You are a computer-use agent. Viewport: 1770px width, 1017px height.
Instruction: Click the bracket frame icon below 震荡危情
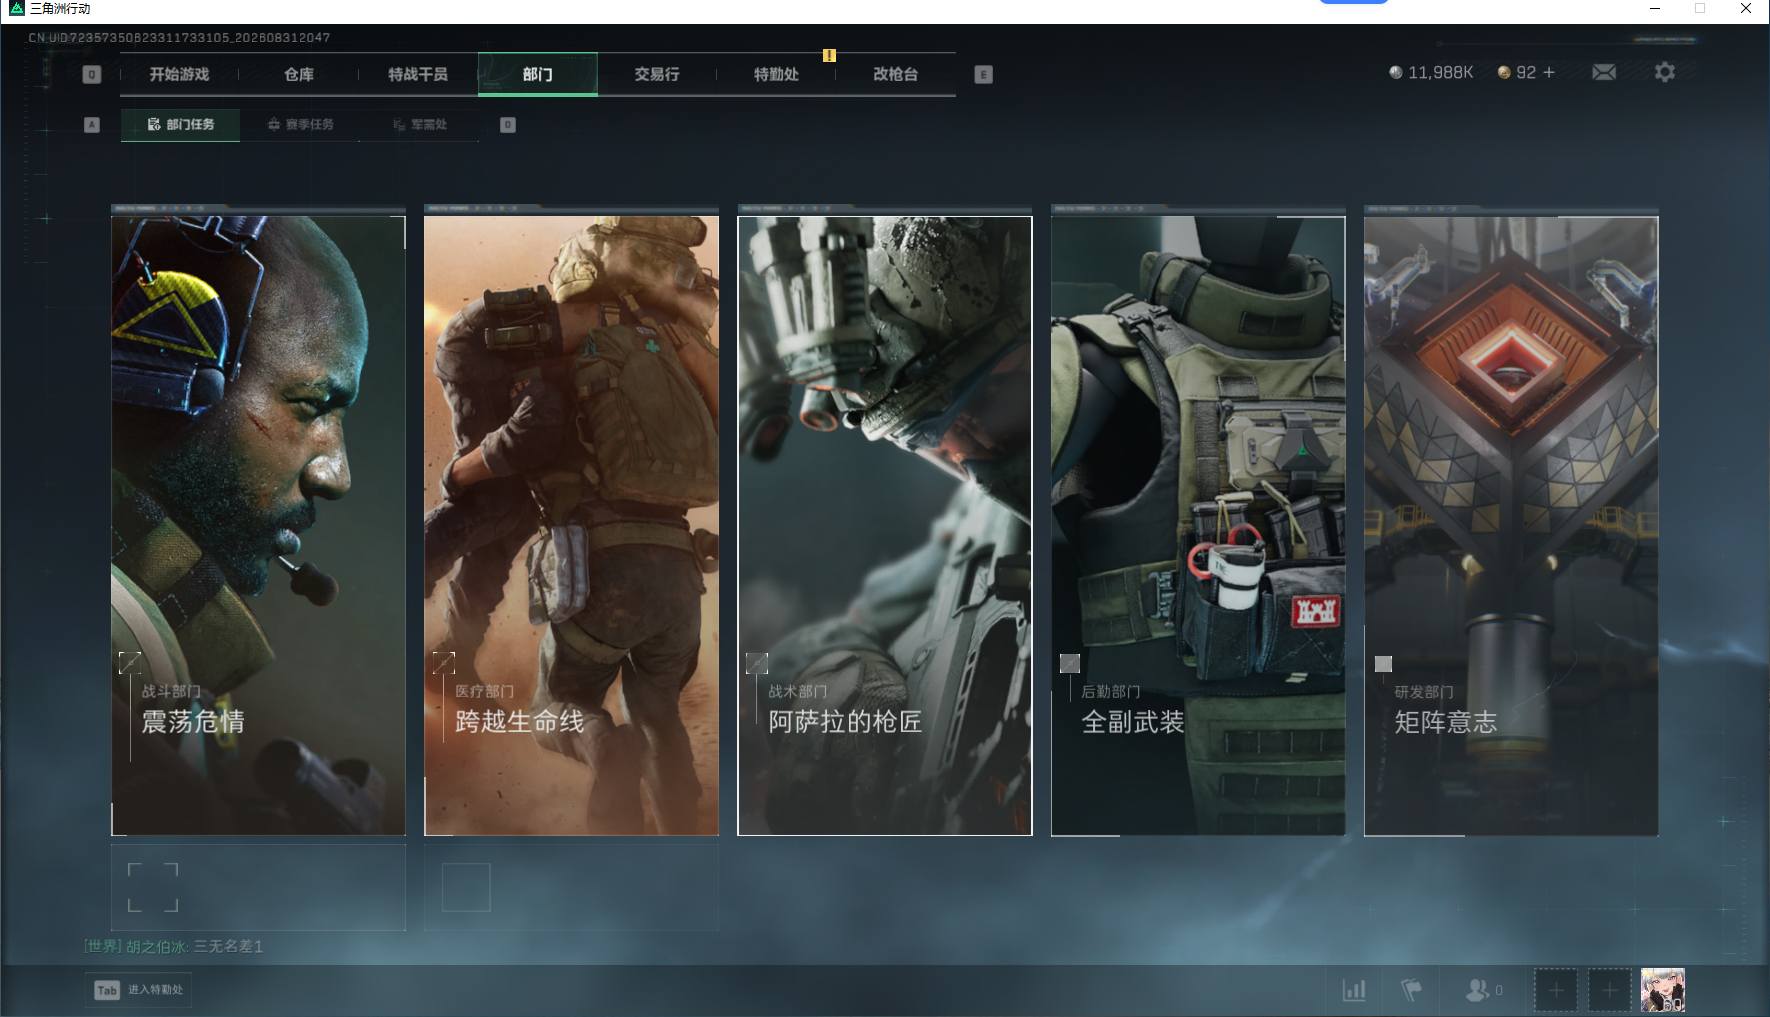coord(153,888)
